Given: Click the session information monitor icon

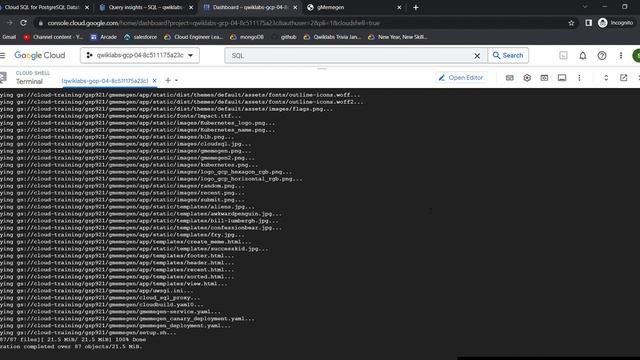Looking at the screenshot, I should (562, 78).
